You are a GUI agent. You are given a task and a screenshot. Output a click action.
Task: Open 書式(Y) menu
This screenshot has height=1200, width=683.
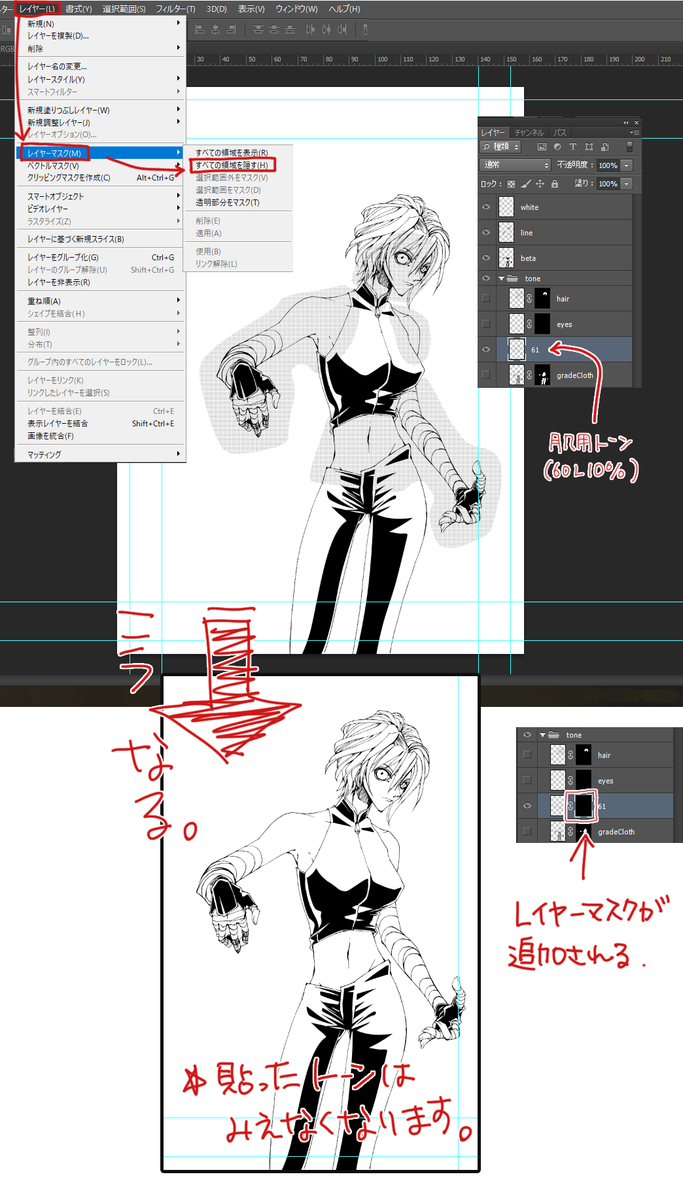click(x=79, y=8)
